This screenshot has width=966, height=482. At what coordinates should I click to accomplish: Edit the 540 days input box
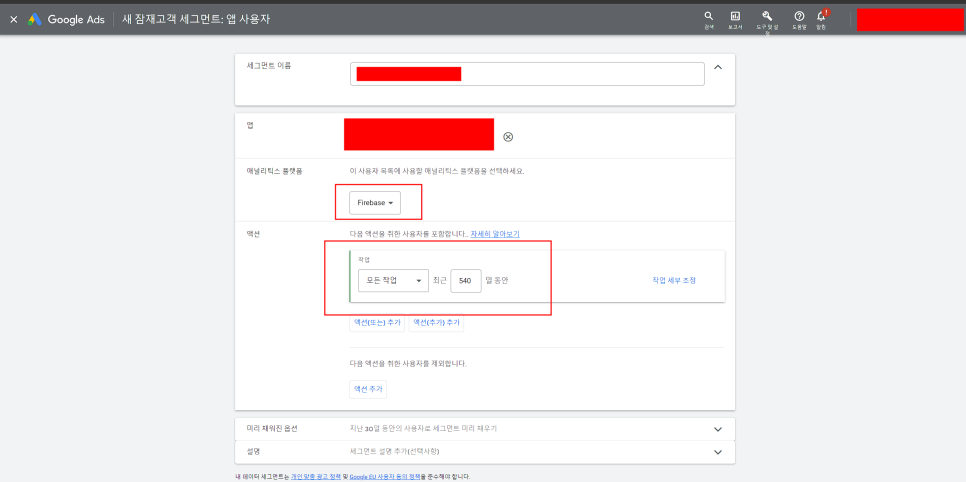[466, 280]
